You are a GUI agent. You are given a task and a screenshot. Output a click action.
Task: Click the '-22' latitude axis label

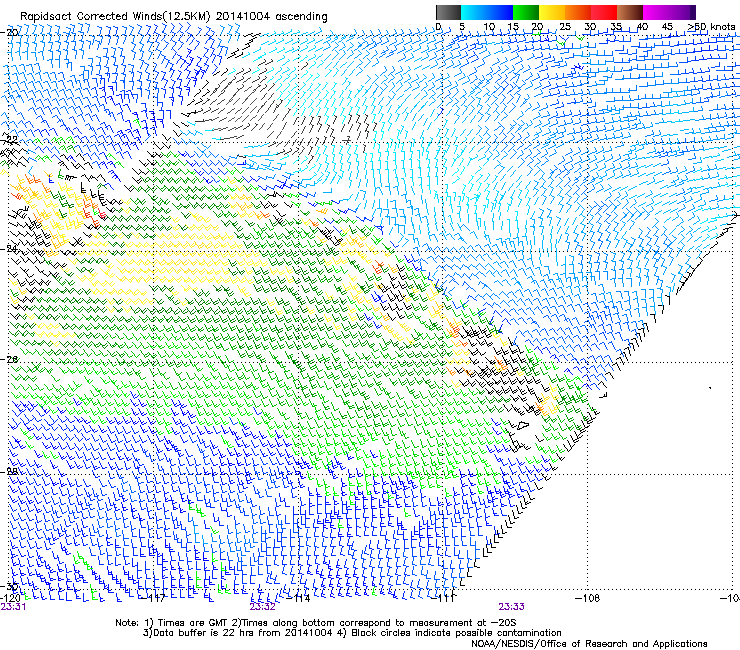tap(9, 140)
